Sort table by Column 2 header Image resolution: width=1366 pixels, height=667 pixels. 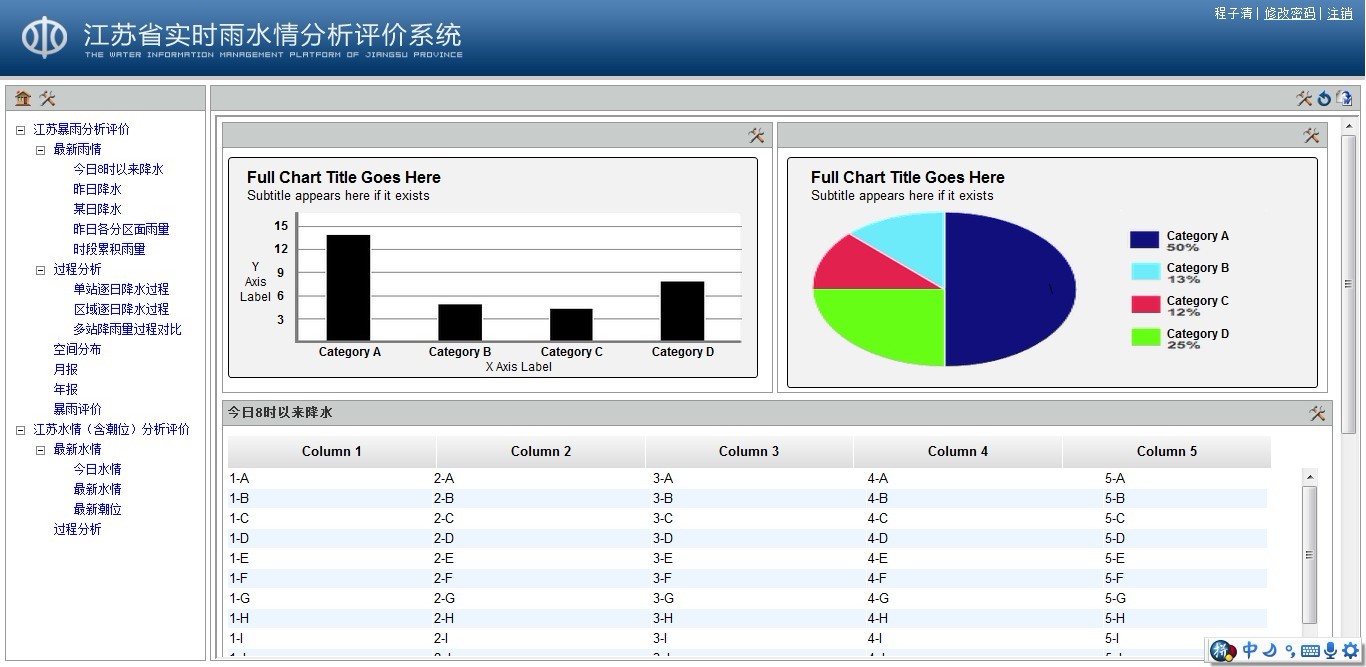(541, 451)
